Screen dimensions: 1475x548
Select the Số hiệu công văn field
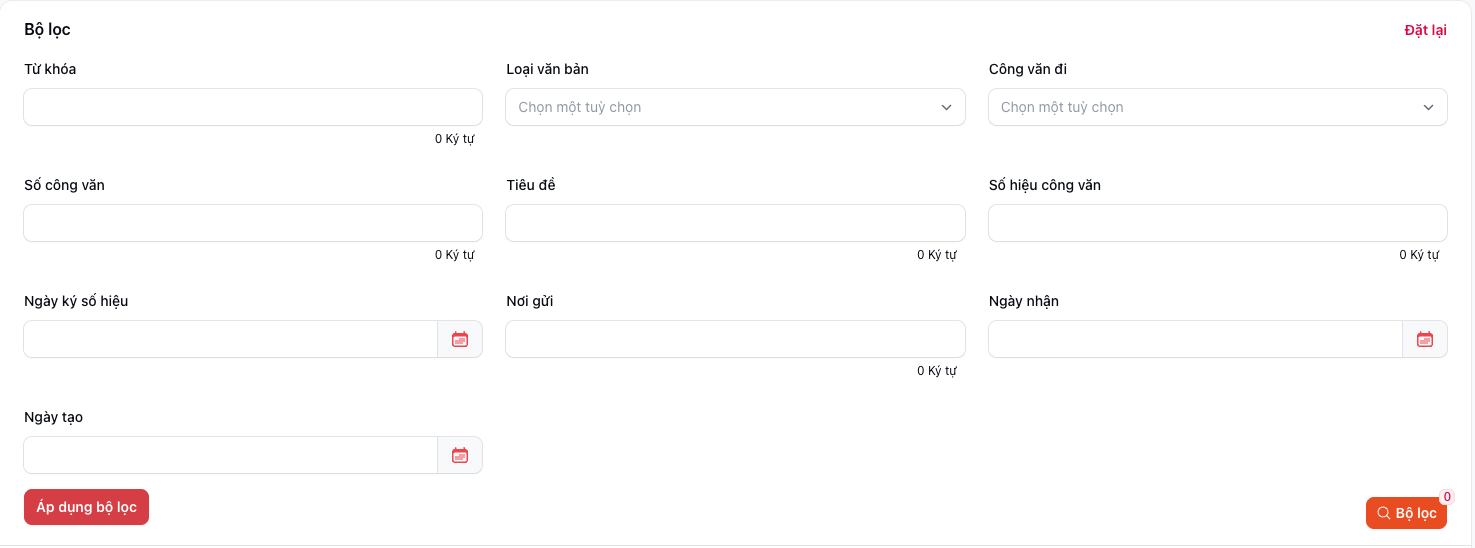(x=1216, y=223)
